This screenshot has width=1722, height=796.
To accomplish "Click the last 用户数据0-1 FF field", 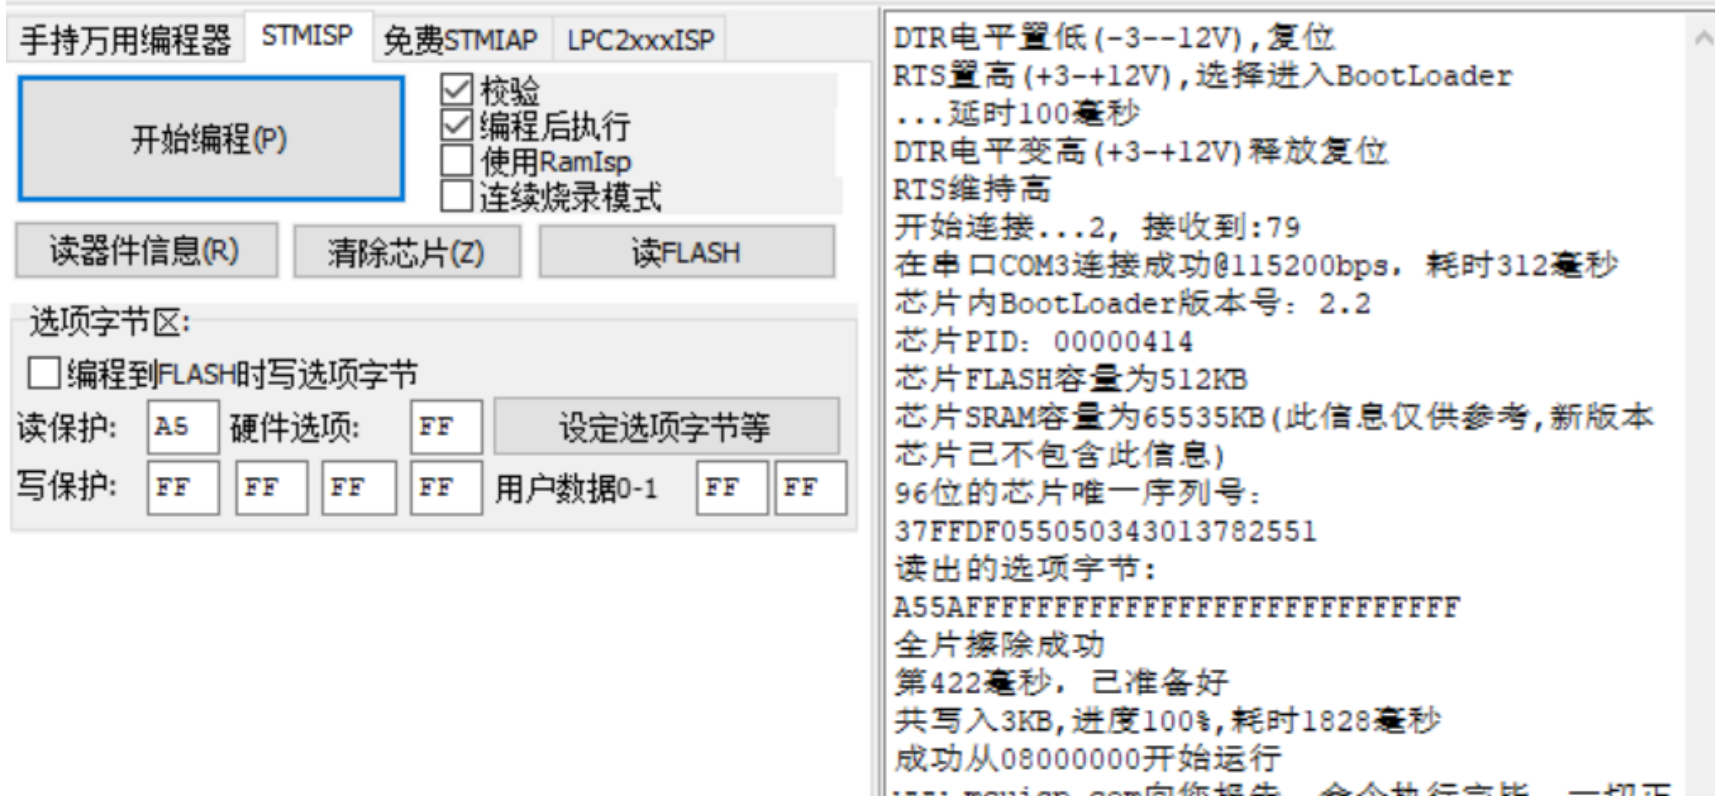I will [811, 487].
